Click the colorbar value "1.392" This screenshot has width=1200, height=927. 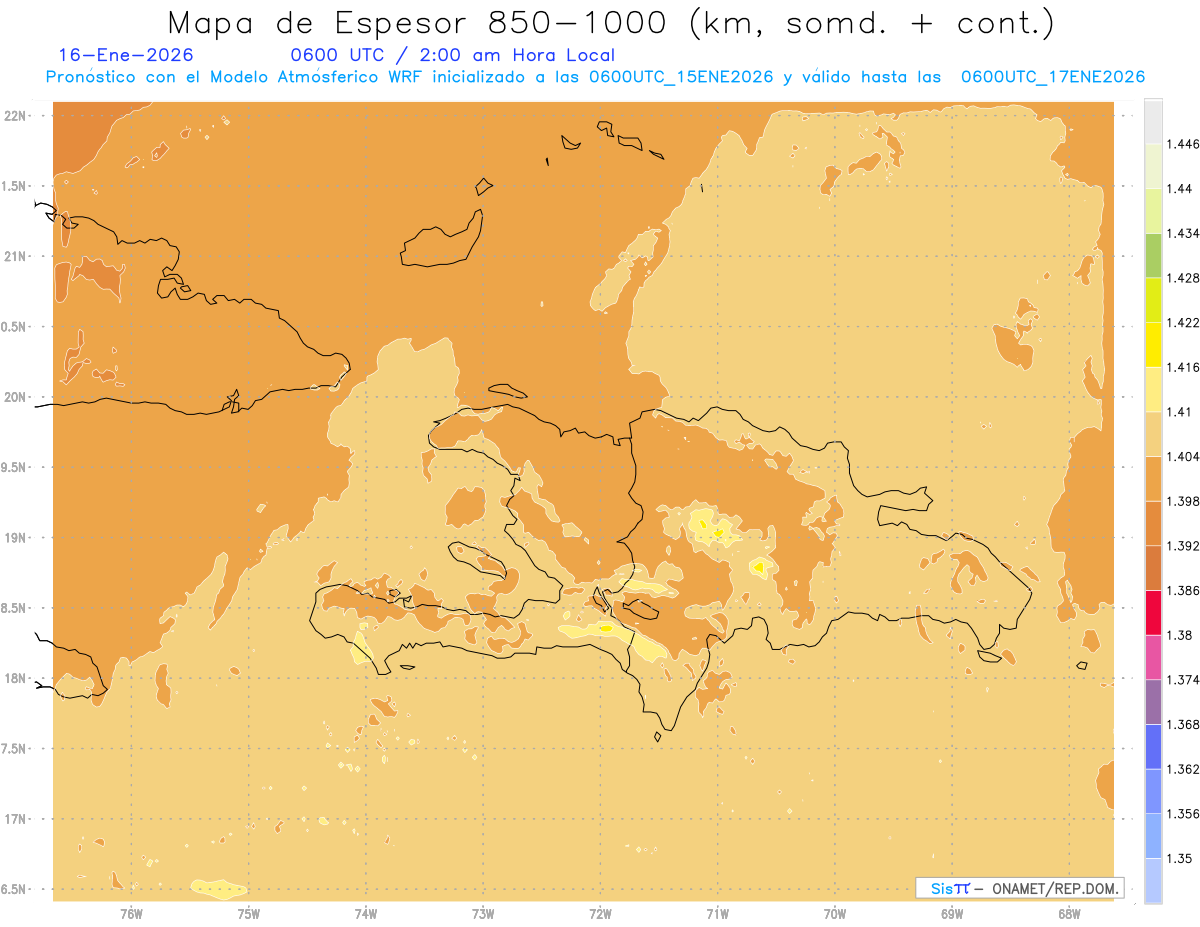click(1184, 546)
